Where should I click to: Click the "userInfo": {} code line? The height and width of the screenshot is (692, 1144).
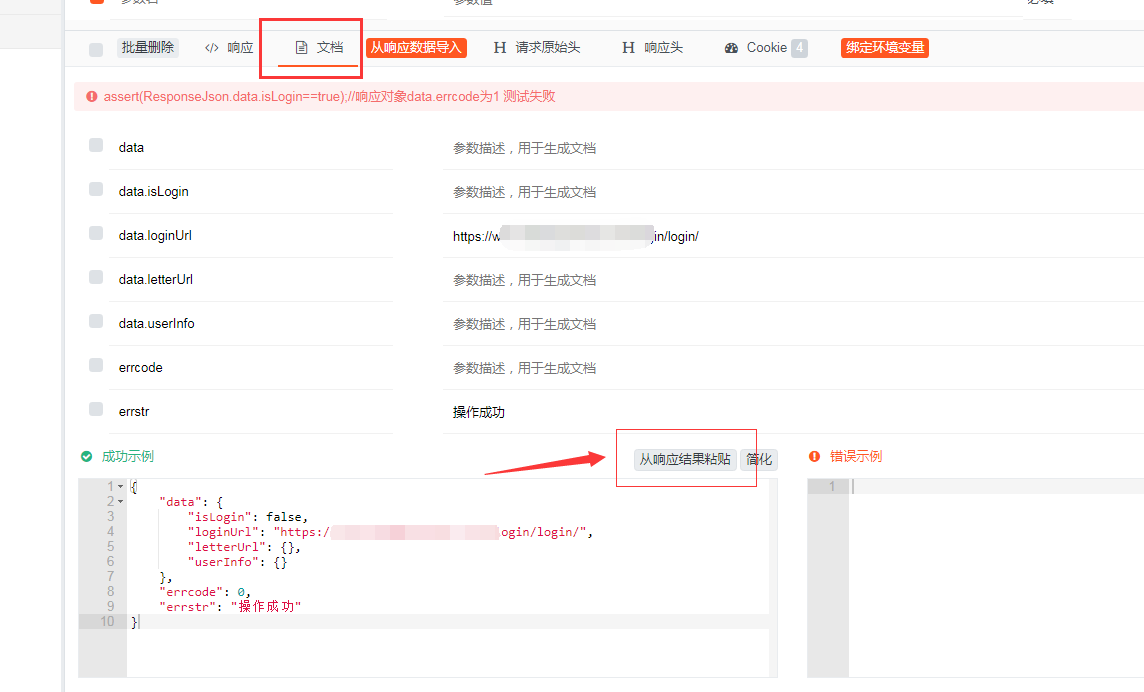[x=238, y=561]
